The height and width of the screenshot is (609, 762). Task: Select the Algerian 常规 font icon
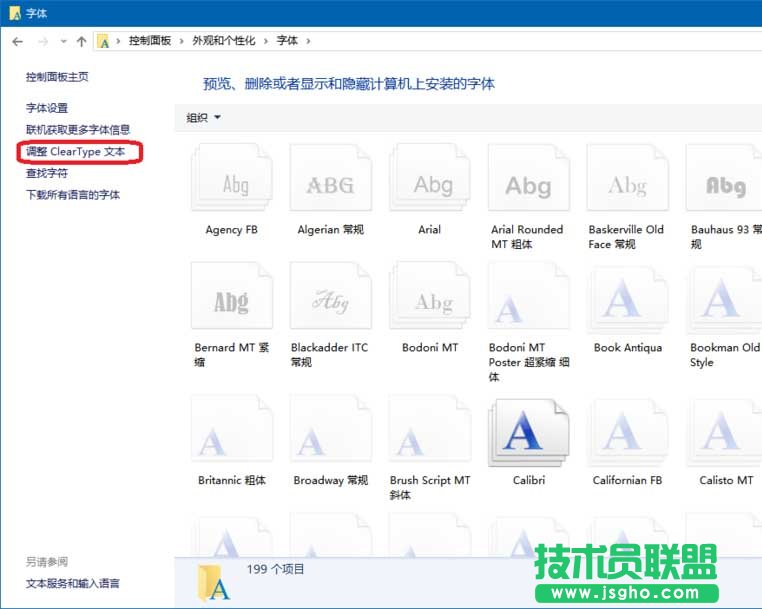(x=330, y=177)
